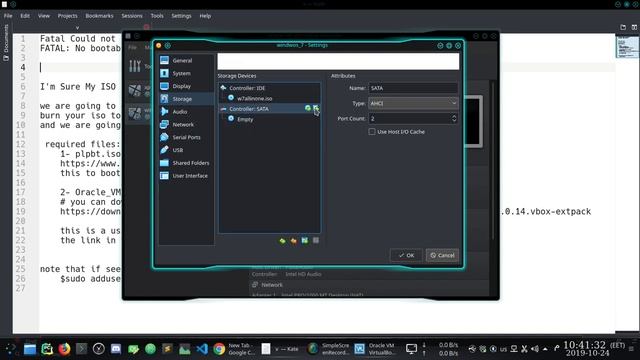
Task: Open the Help menu in Kate
Action: click(205, 16)
